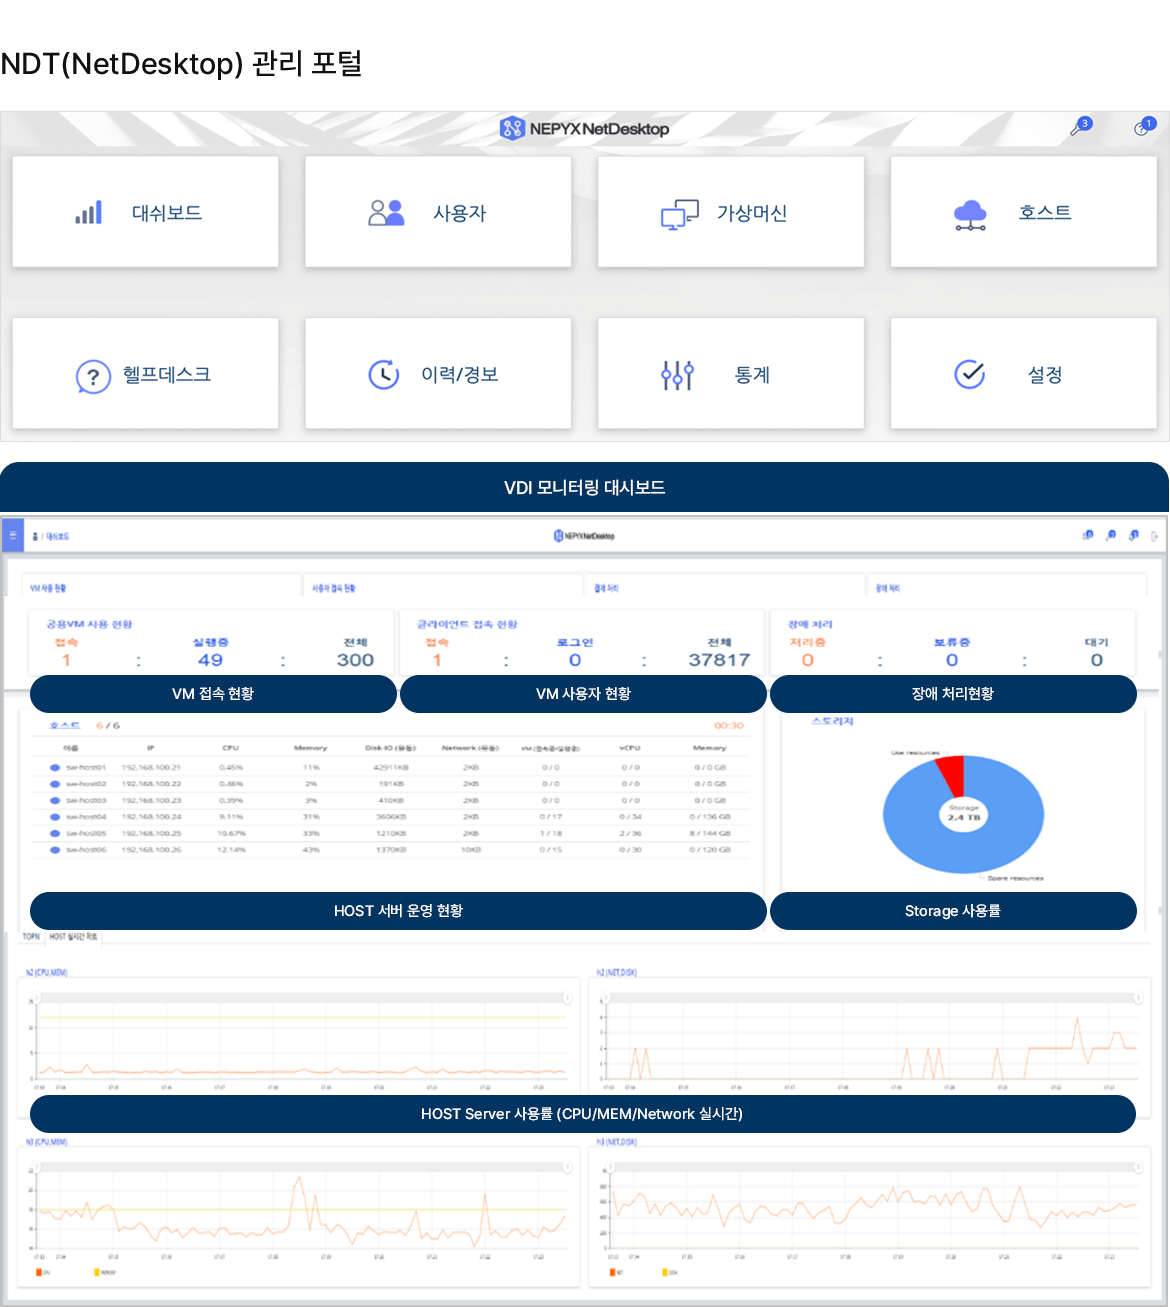Click the 대쉬보드 breadcrumb beside the hamburger menu

point(58,536)
